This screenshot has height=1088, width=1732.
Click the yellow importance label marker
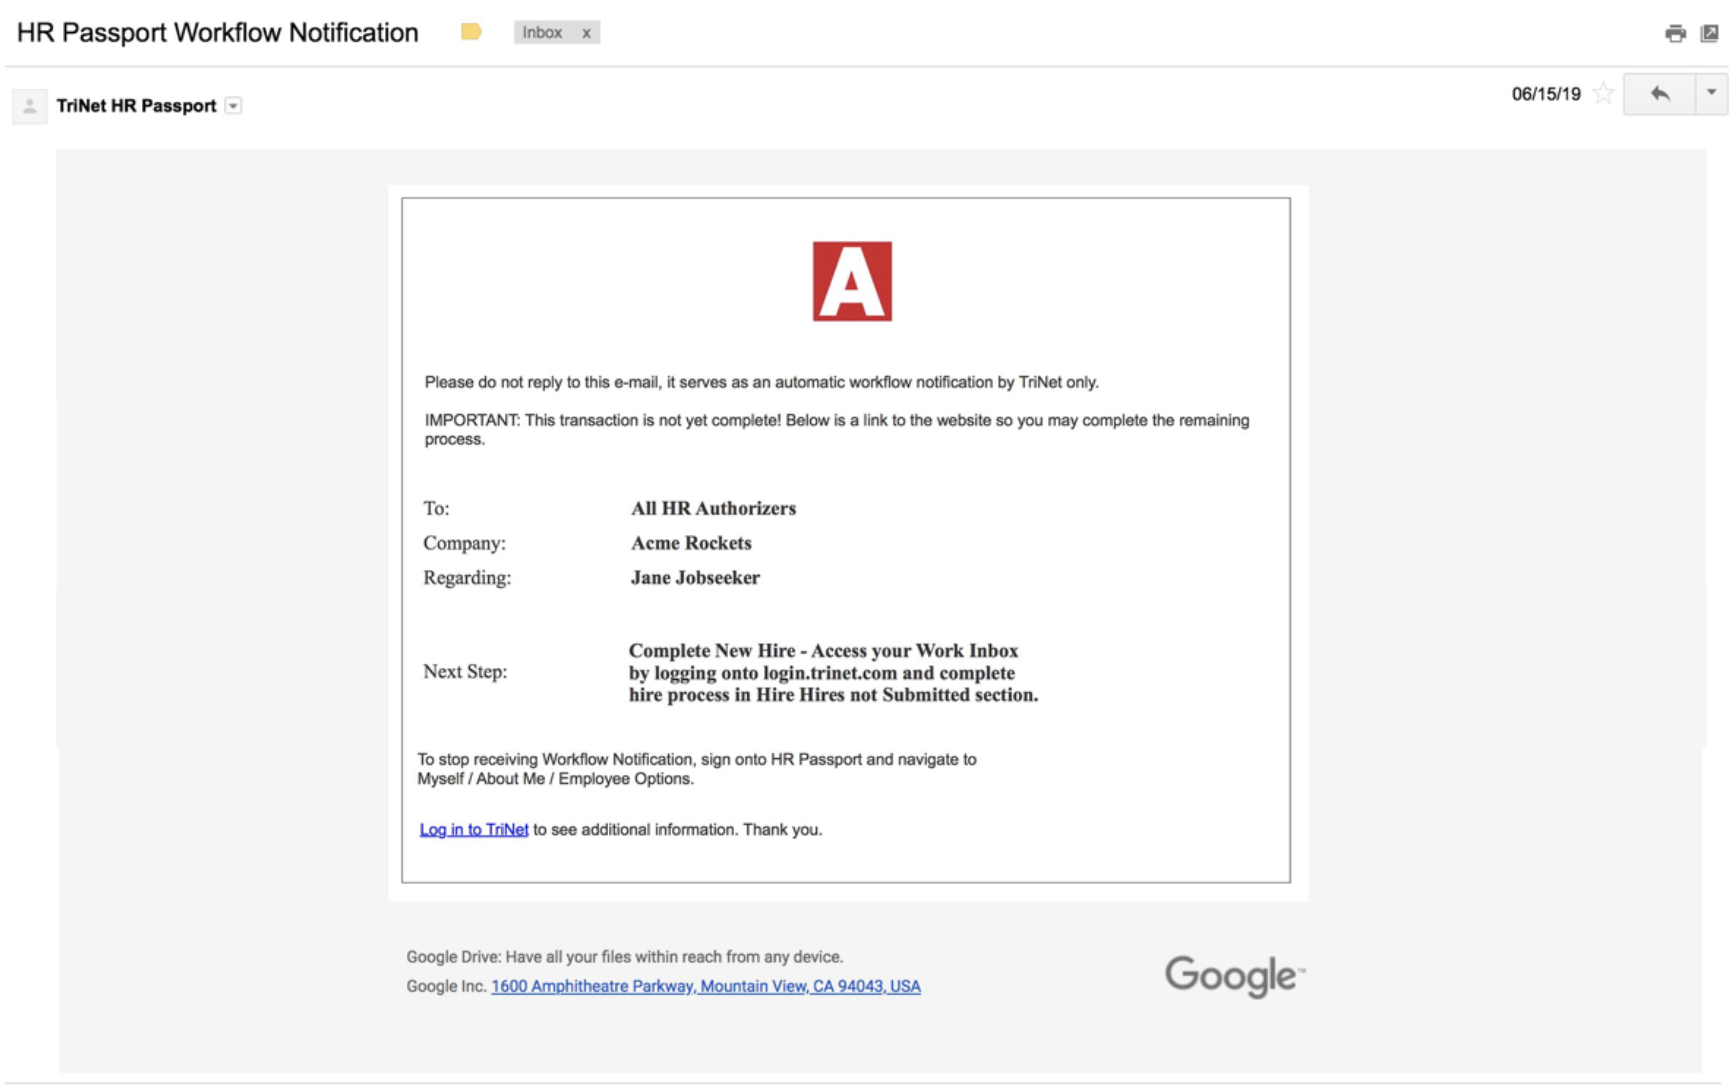[x=471, y=32]
